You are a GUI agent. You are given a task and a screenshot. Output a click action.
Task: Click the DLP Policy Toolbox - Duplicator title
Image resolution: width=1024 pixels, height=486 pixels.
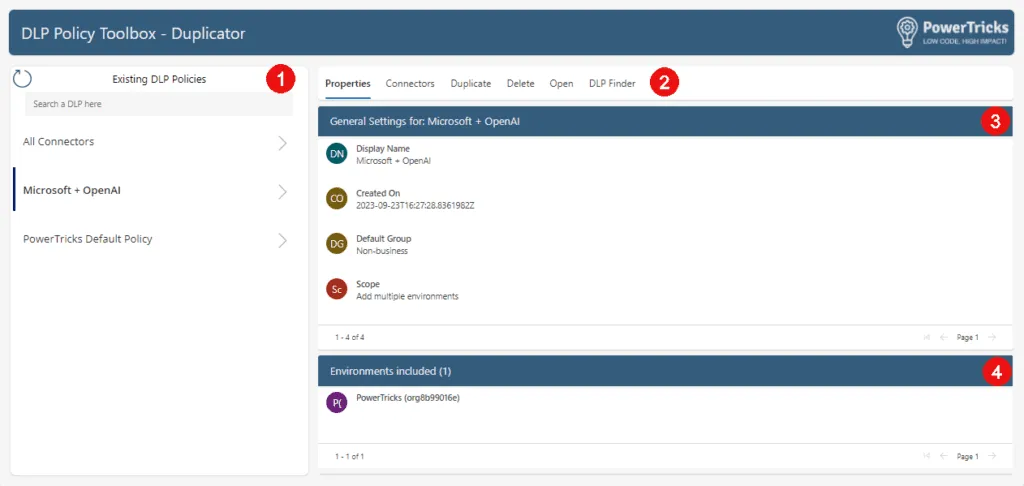tap(133, 33)
